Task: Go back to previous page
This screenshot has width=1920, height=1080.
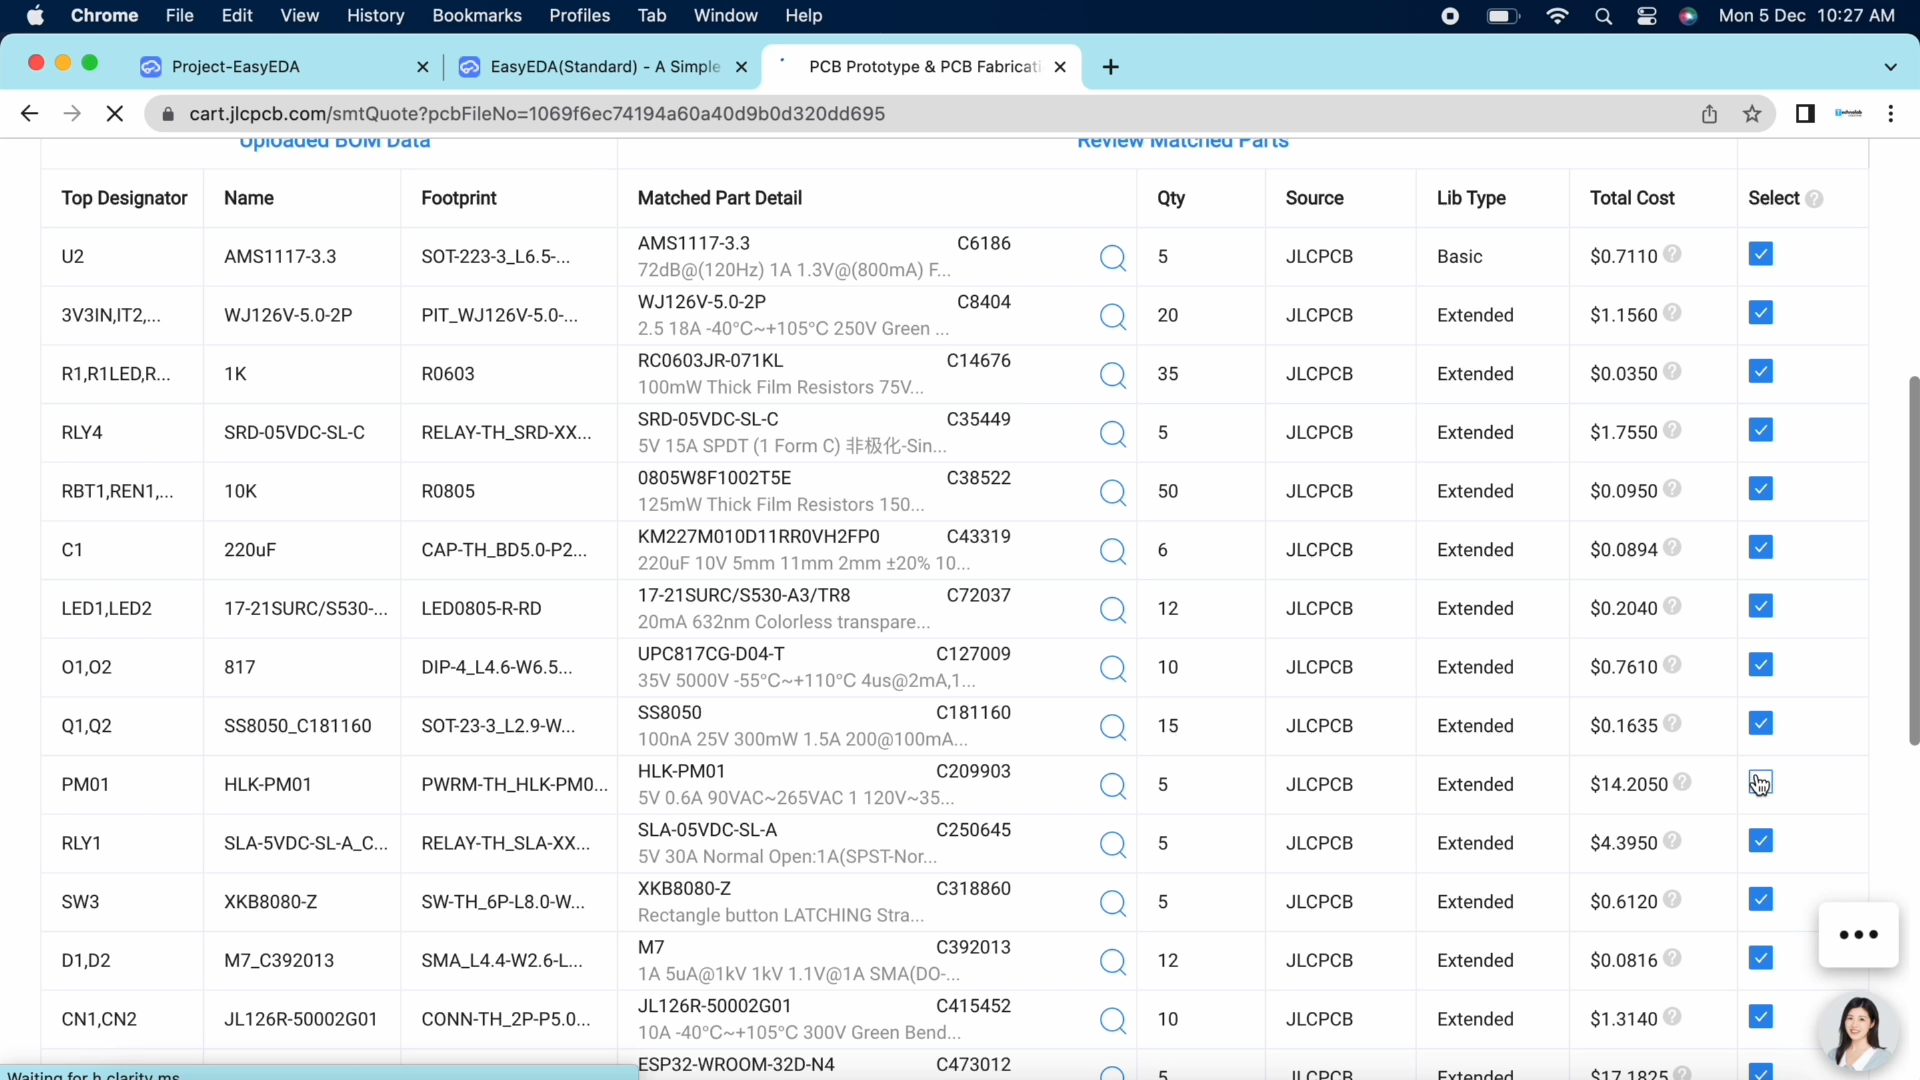Action: point(29,114)
